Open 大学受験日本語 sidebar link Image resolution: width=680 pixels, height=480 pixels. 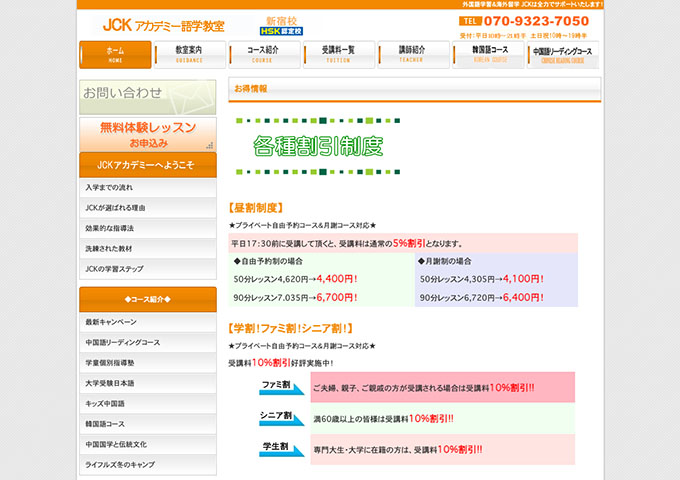point(148,383)
